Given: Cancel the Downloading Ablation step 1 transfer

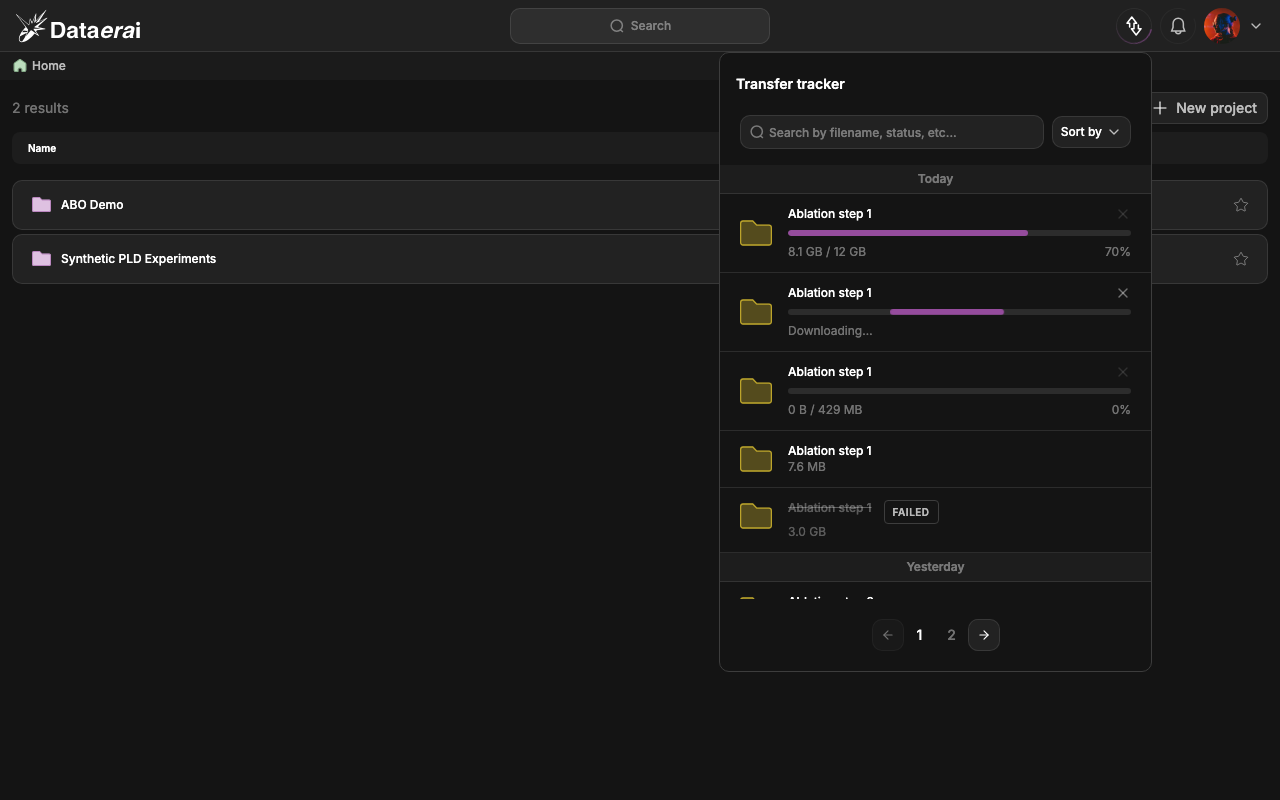Looking at the screenshot, I should click(1123, 293).
